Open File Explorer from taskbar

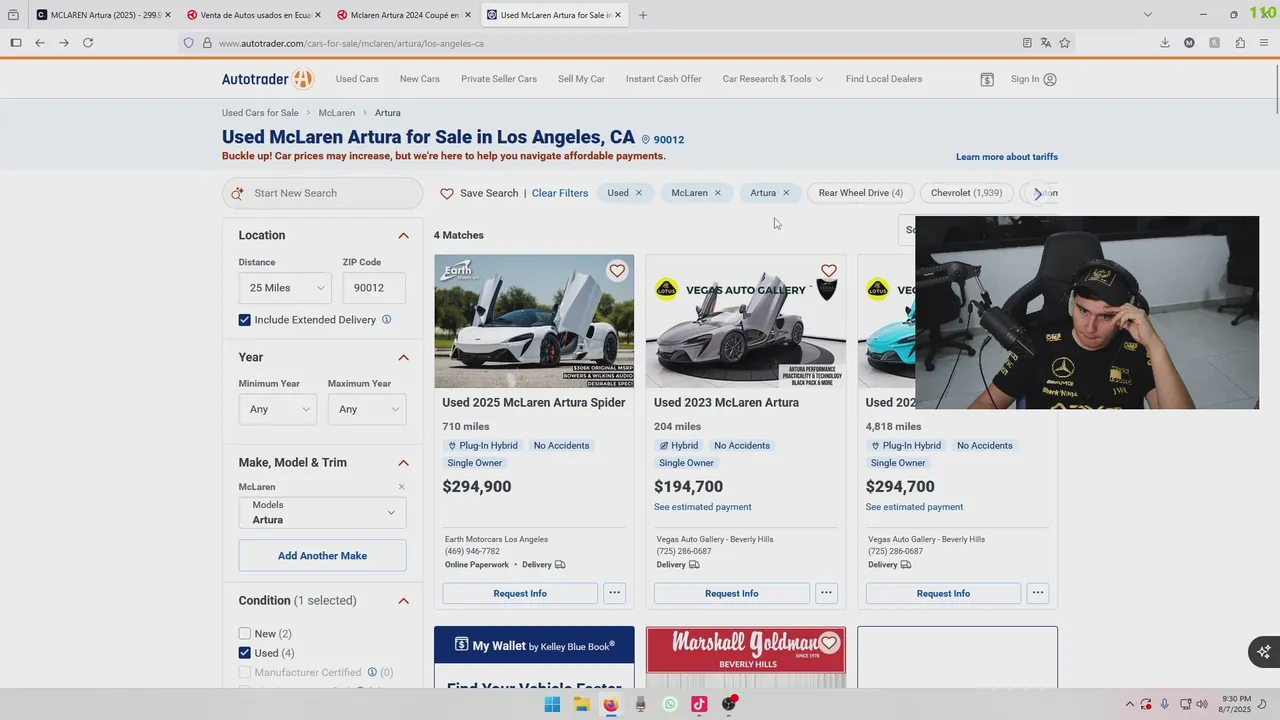(582, 704)
